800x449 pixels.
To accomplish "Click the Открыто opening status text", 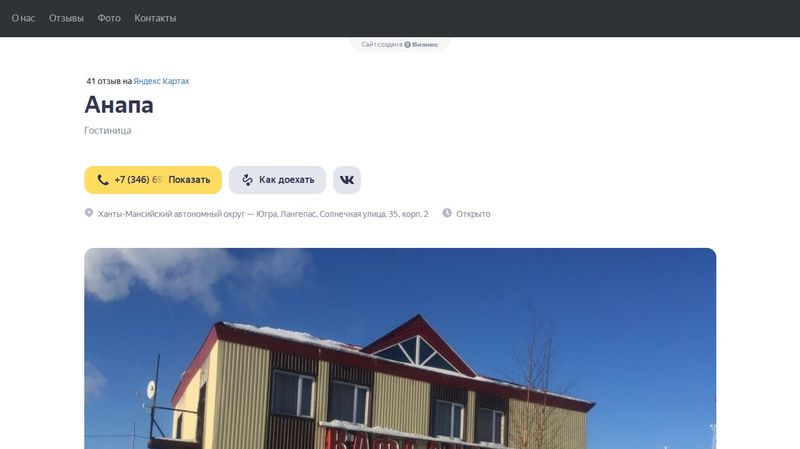I will [x=473, y=214].
